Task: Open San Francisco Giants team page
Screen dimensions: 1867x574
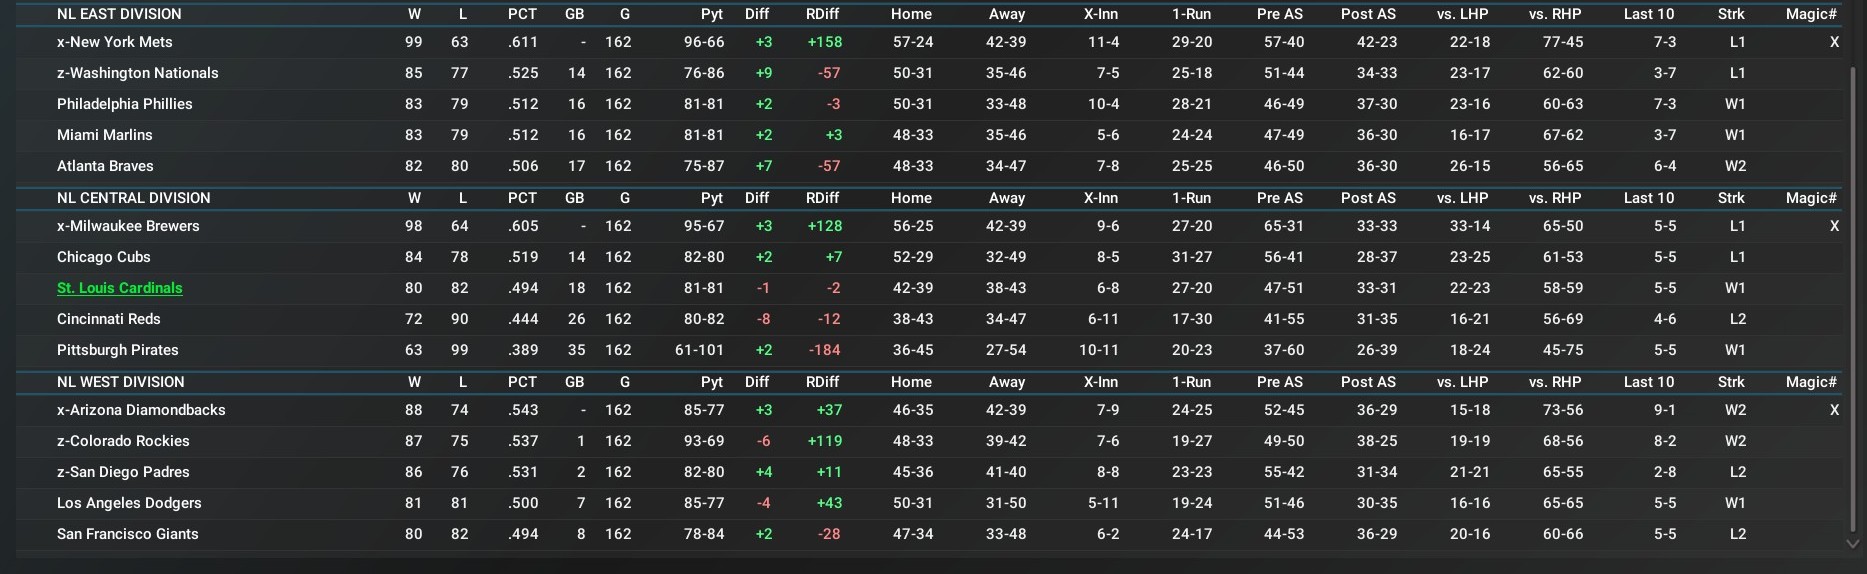Action: (127, 534)
